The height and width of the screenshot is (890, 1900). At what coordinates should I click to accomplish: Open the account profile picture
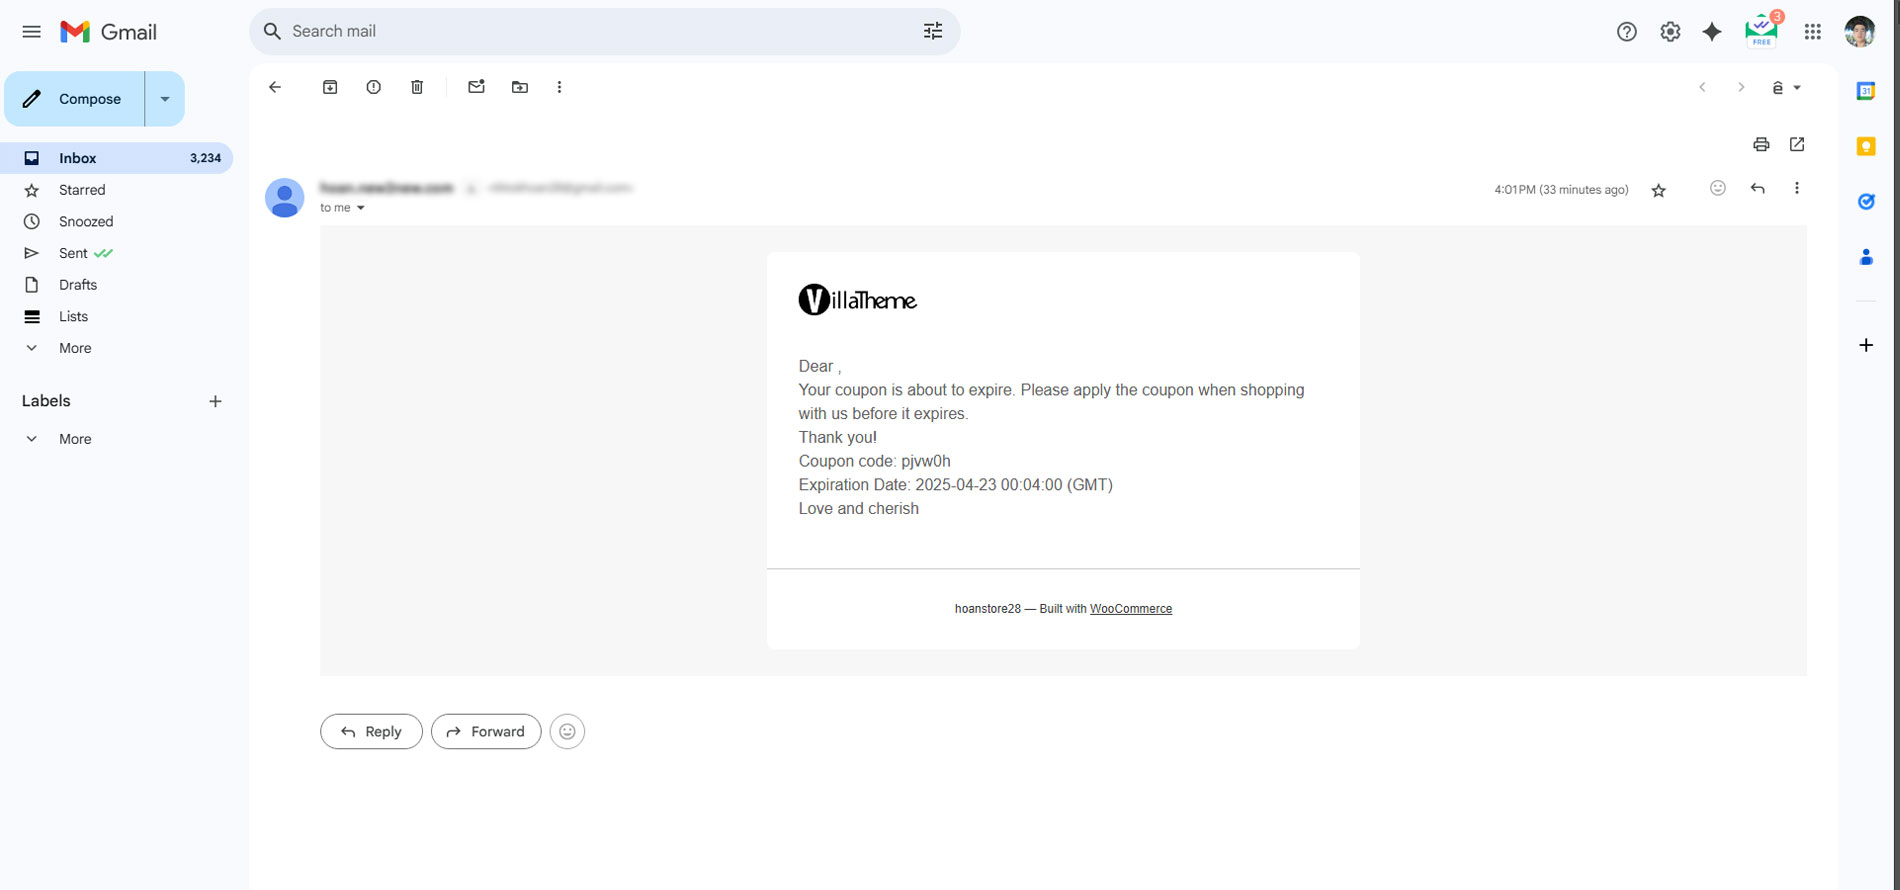1860,32
